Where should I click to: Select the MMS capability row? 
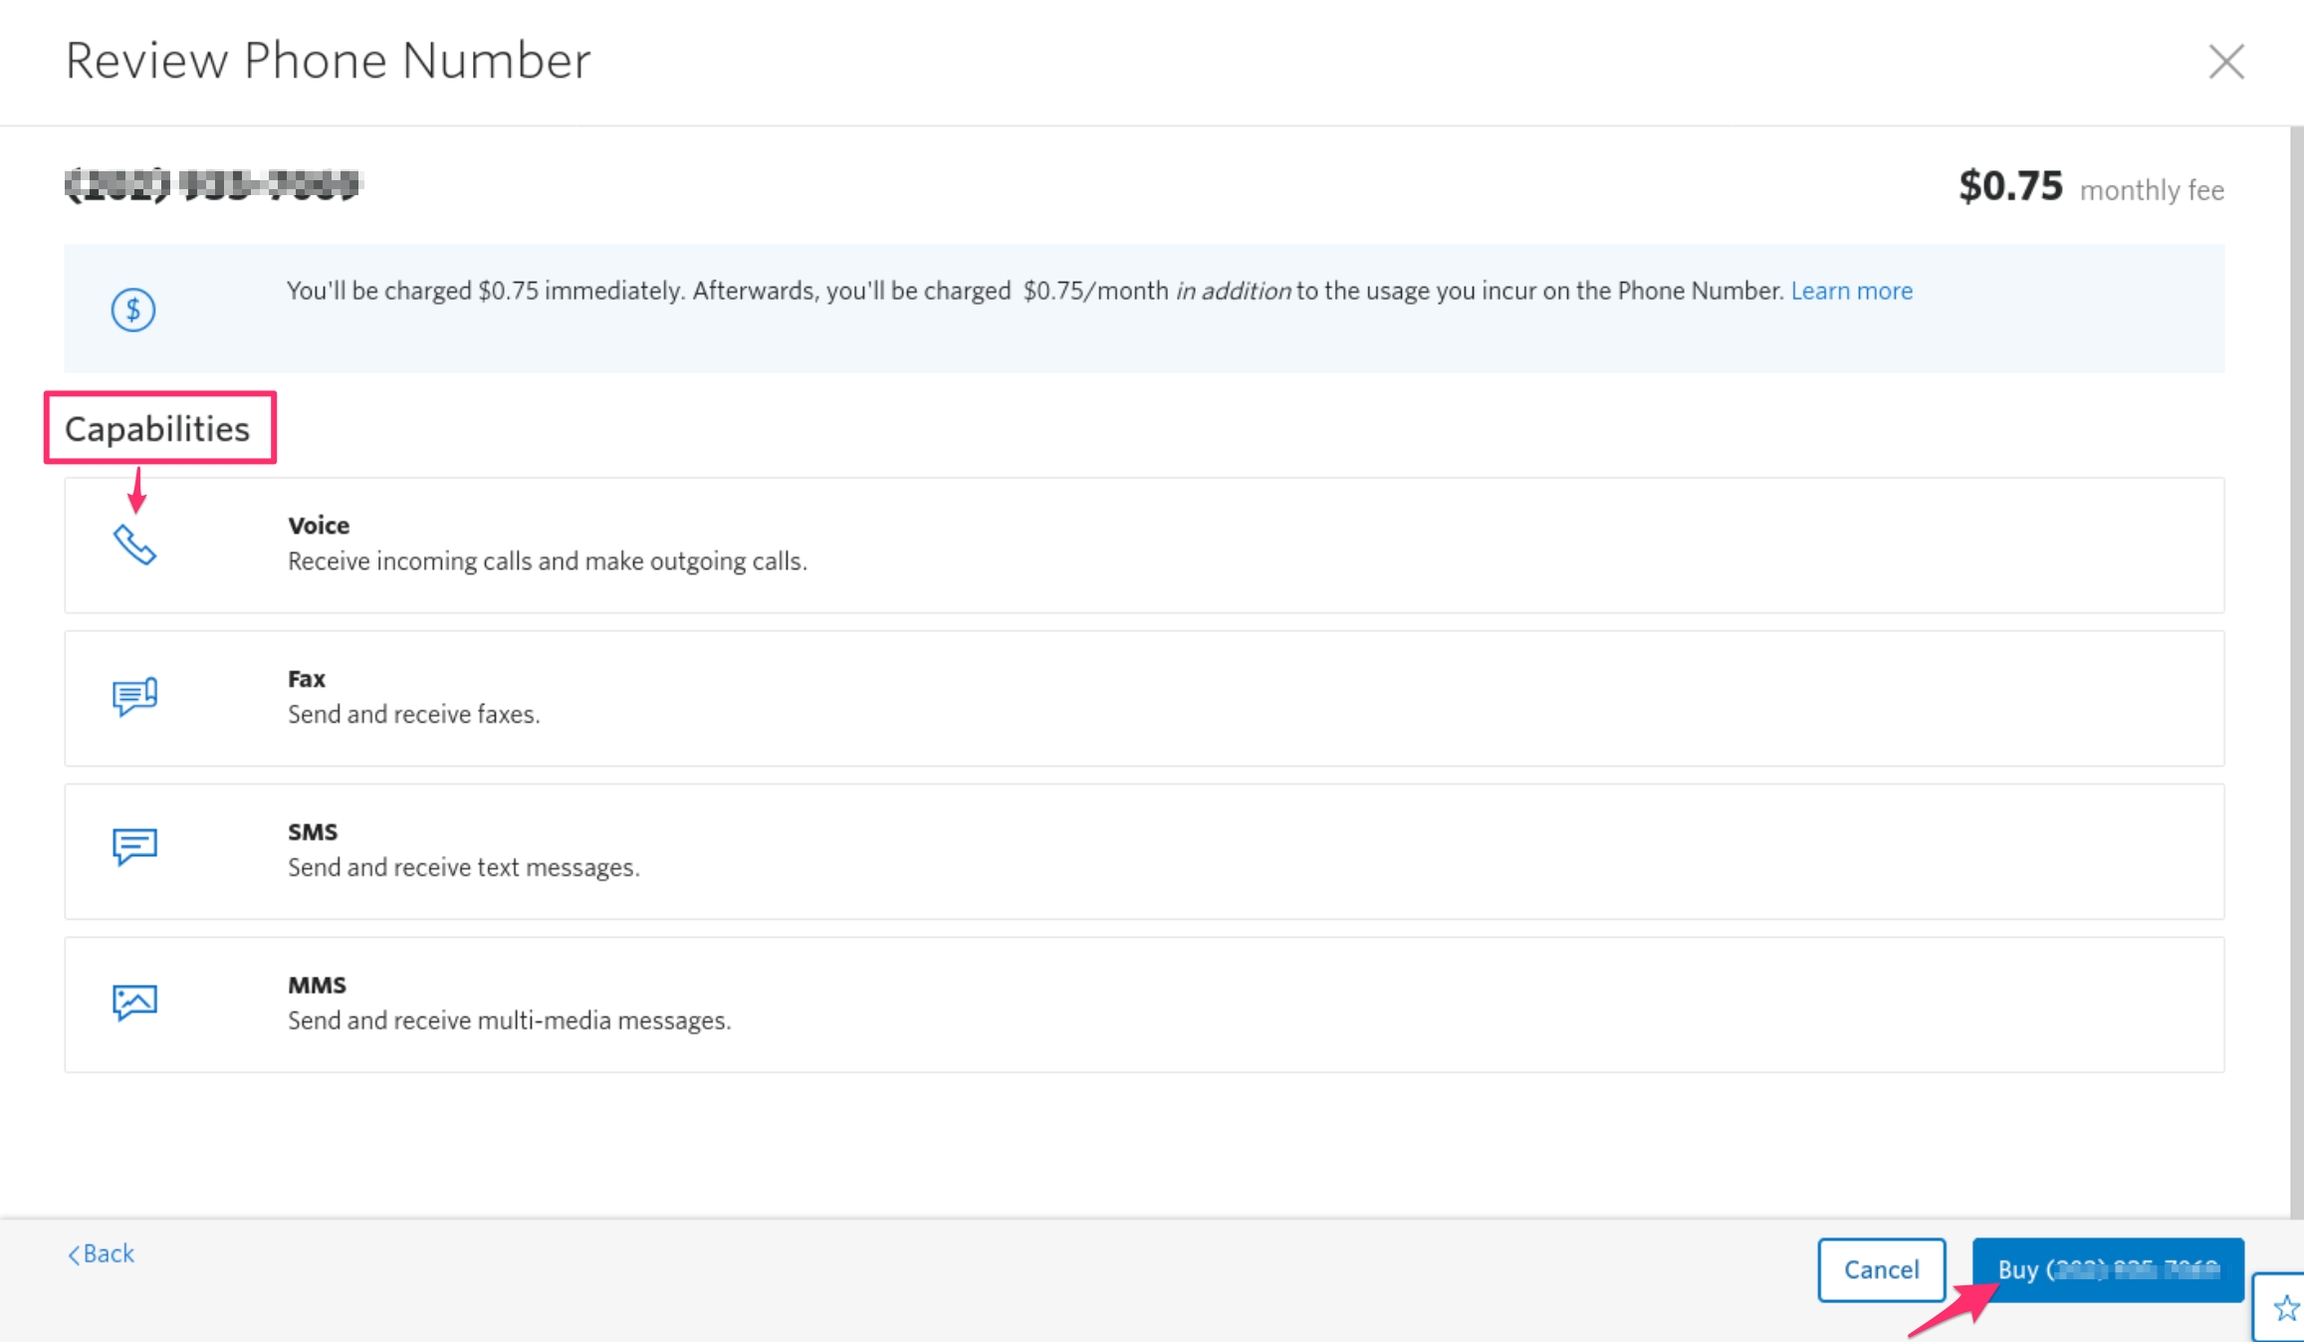pyautogui.click(x=1144, y=1004)
